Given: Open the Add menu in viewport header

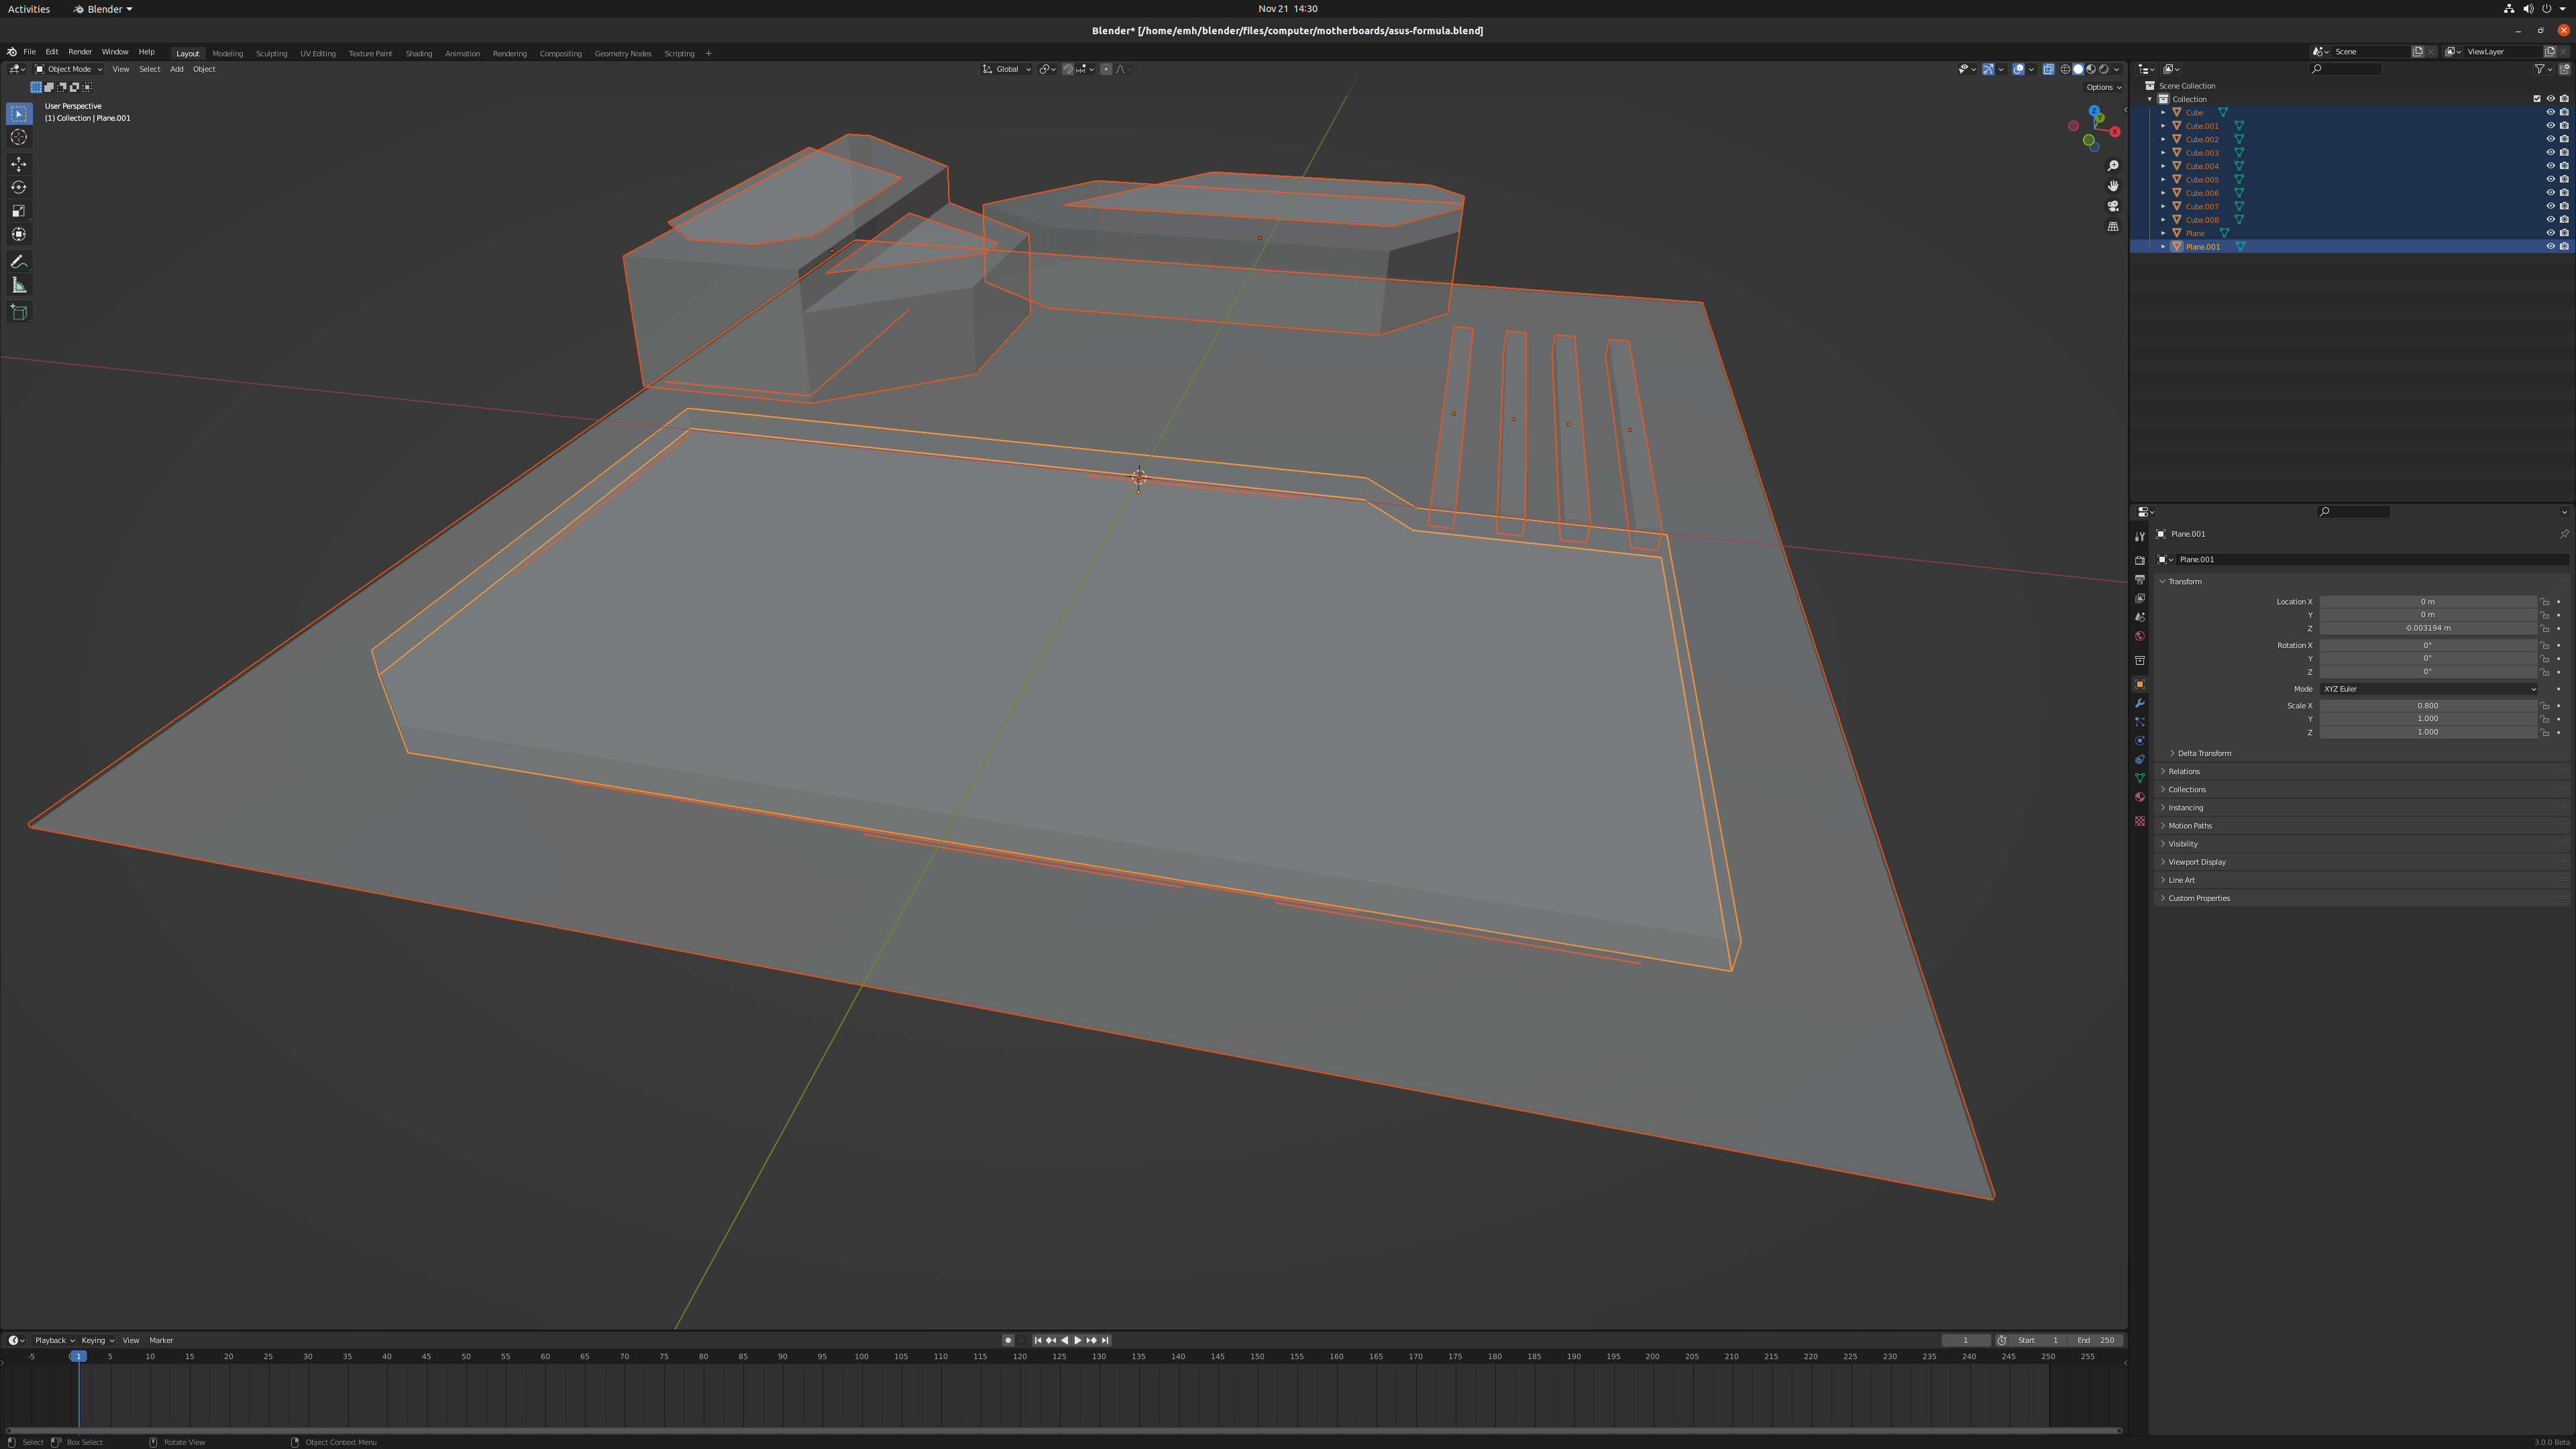Looking at the screenshot, I should point(177,69).
